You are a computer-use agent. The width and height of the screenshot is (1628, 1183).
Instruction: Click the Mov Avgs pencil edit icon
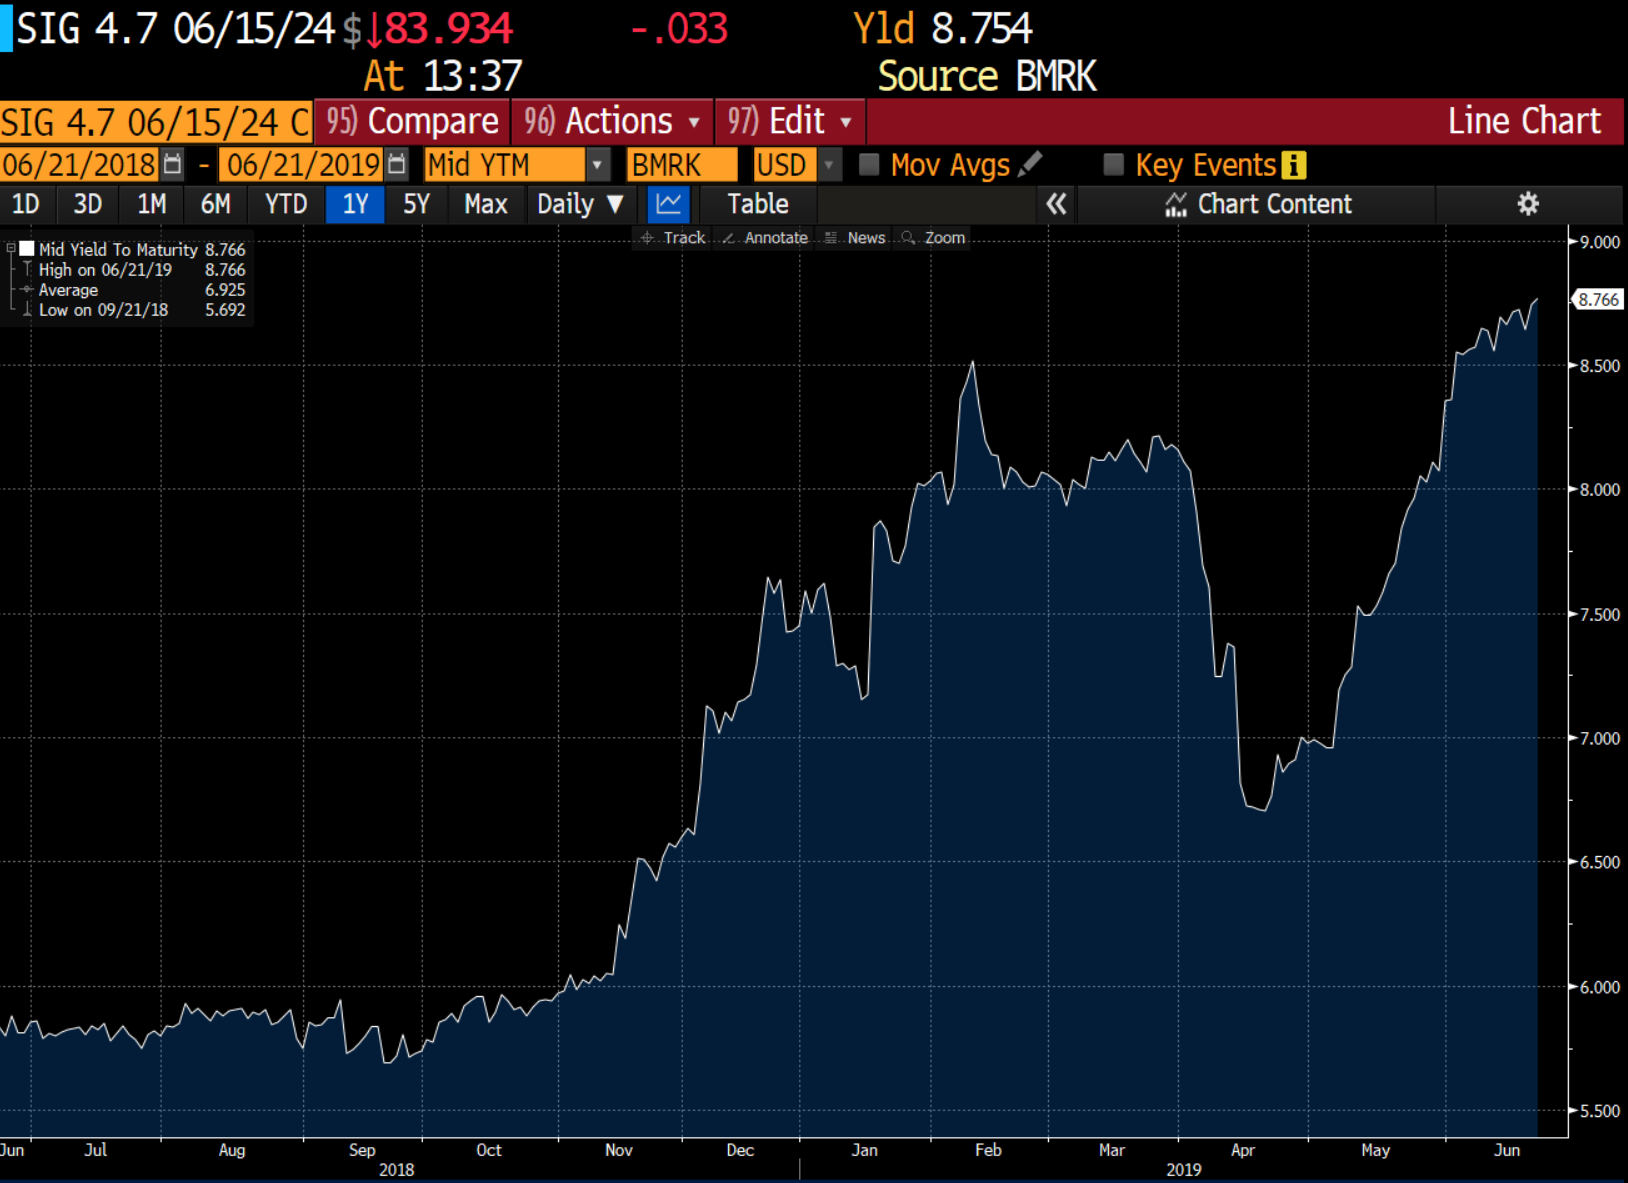tap(1030, 164)
